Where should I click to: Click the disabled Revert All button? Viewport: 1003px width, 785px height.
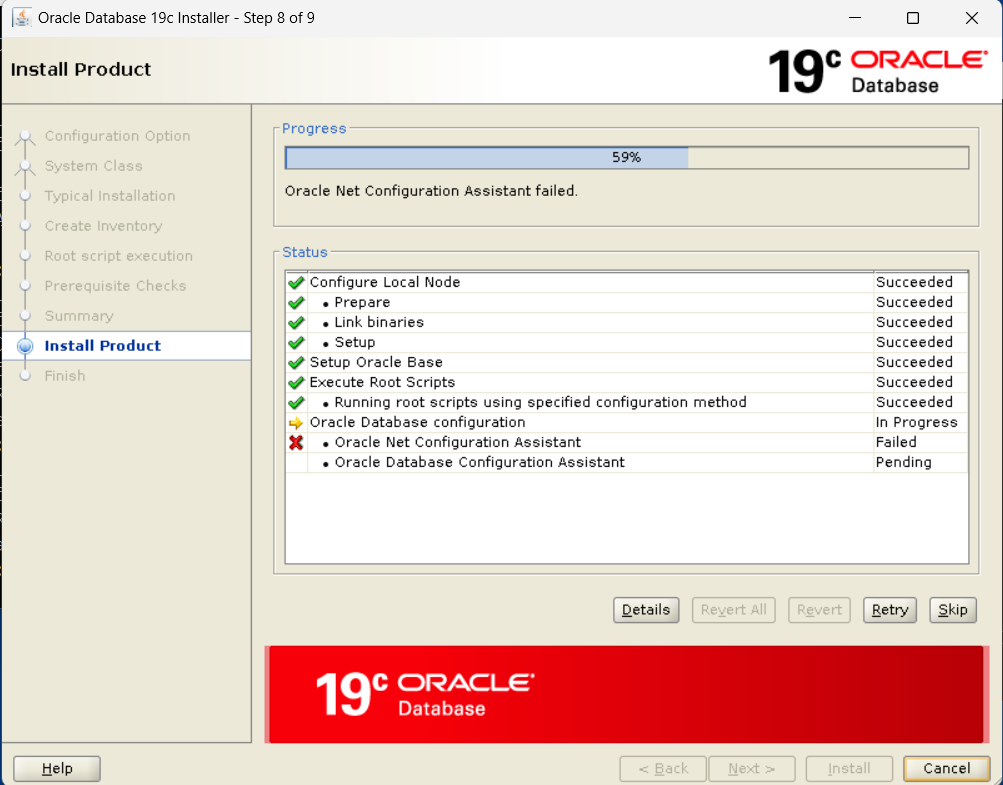(x=733, y=610)
